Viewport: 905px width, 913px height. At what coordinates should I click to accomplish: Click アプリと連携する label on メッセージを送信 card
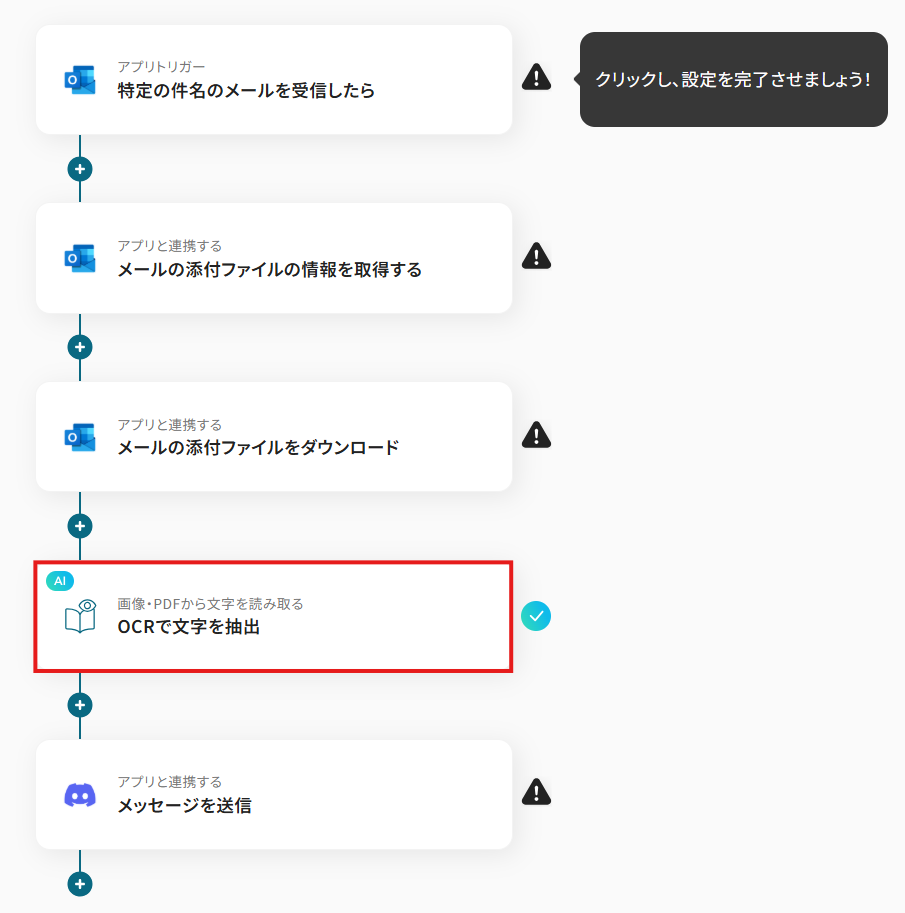tap(169, 782)
